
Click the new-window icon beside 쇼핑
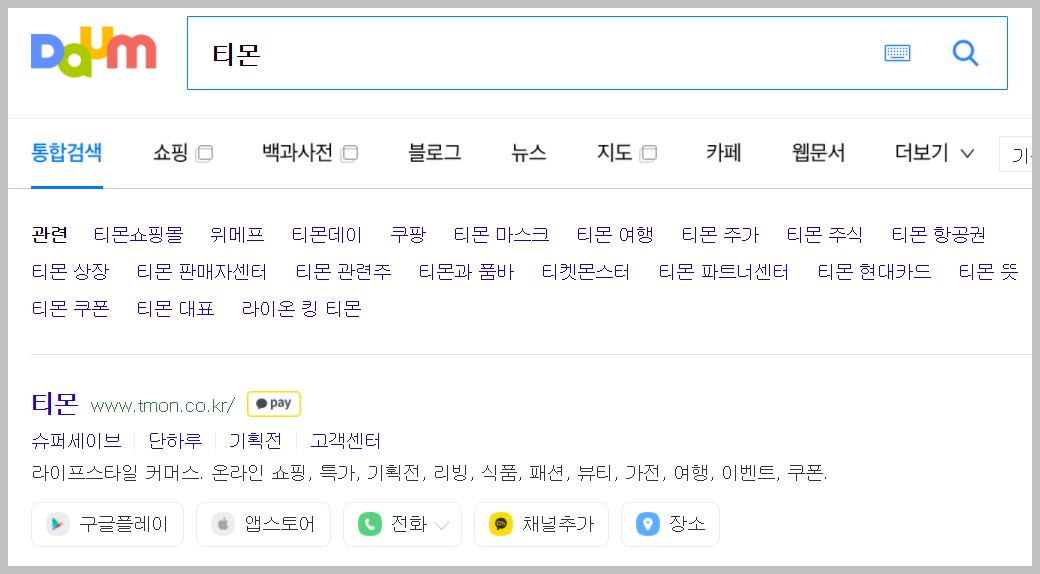pyautogui.click(x=204, y=154)
